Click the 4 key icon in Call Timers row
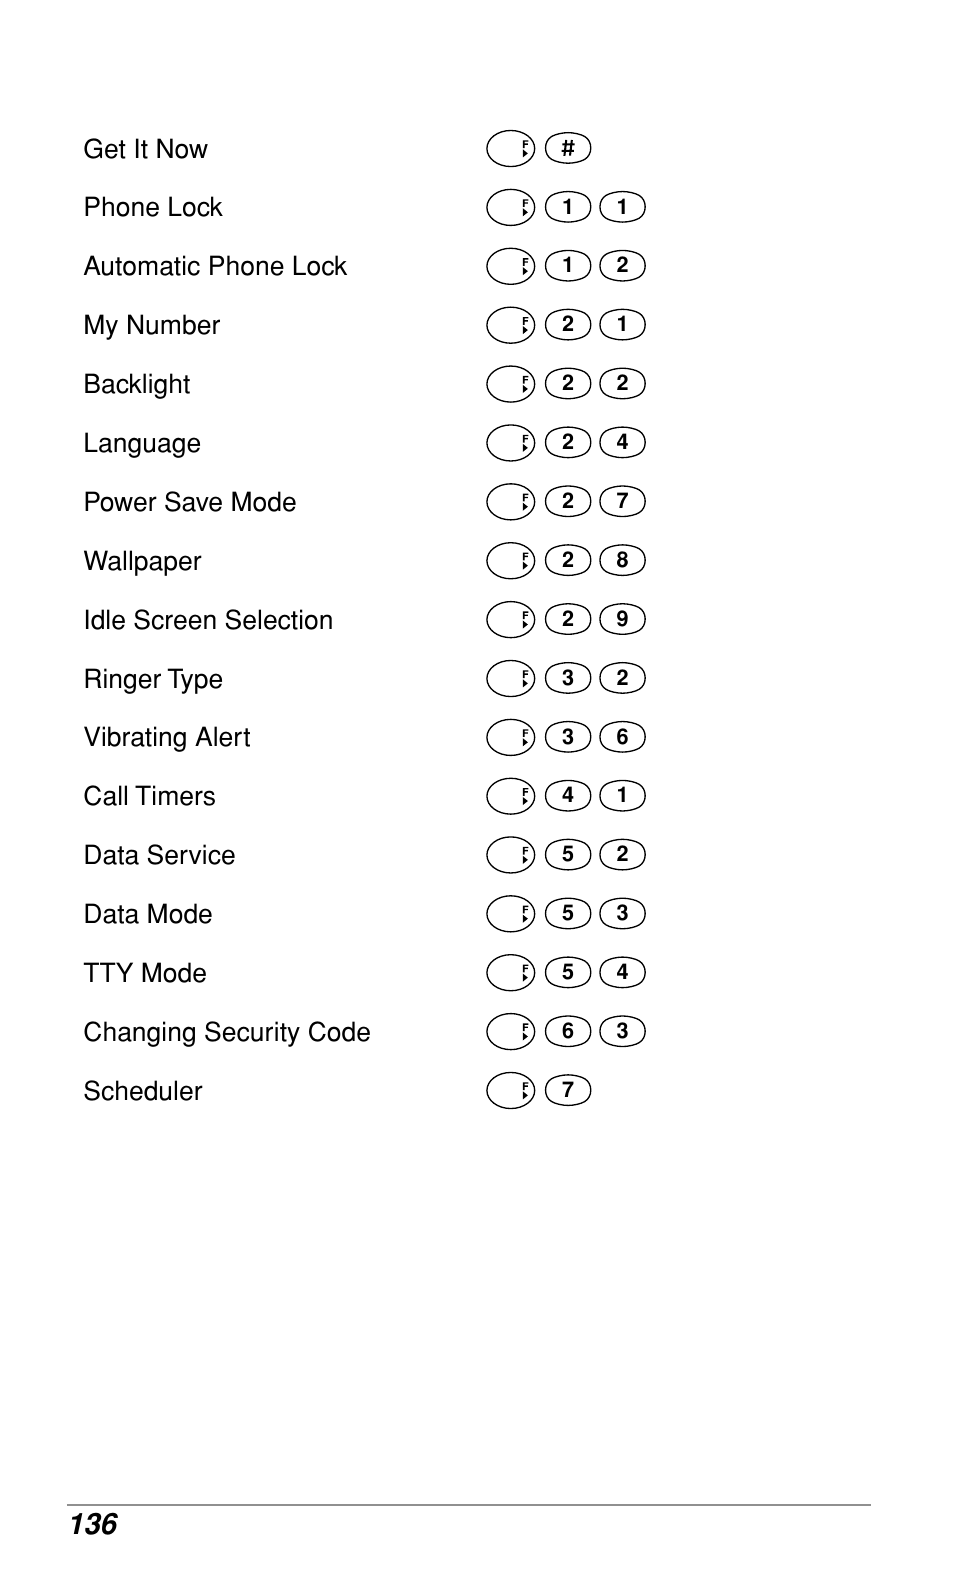 coord(568,796)
